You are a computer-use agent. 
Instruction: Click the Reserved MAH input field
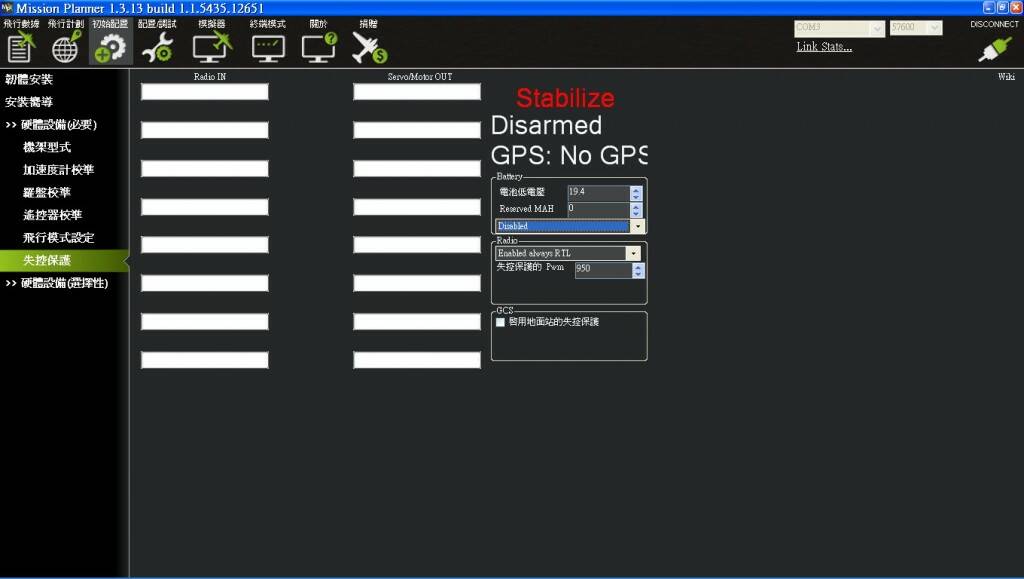[597, 210]
